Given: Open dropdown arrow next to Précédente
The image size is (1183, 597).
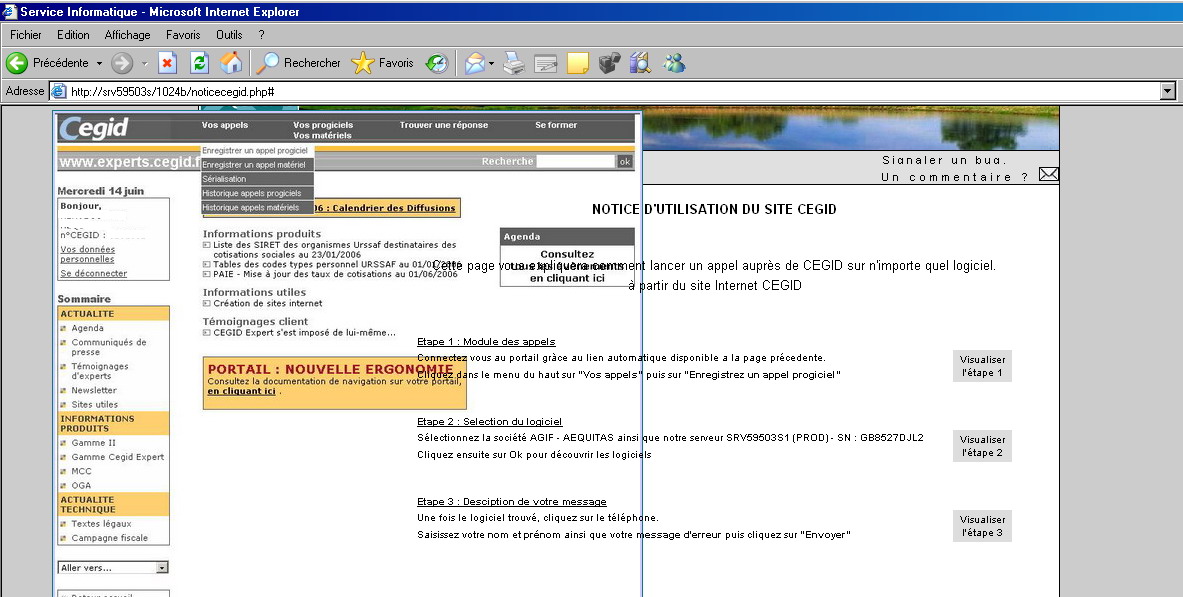Looking at the screenshot, I should click(99, 63).
